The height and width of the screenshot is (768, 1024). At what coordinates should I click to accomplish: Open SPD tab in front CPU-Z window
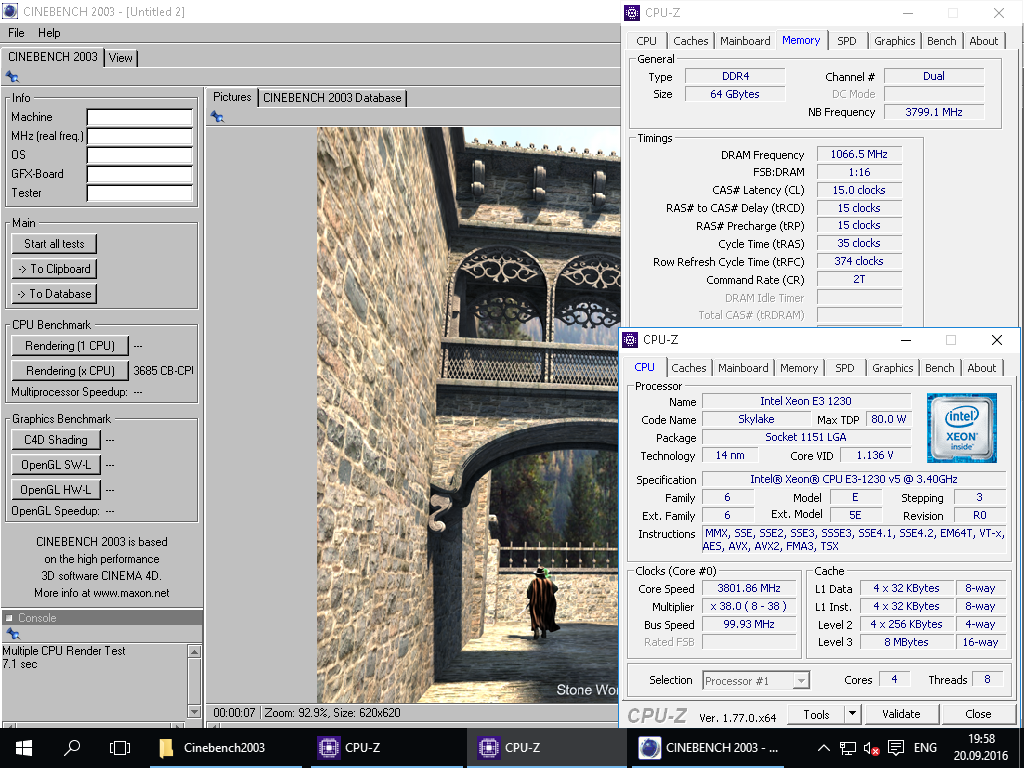click(844, 368)
